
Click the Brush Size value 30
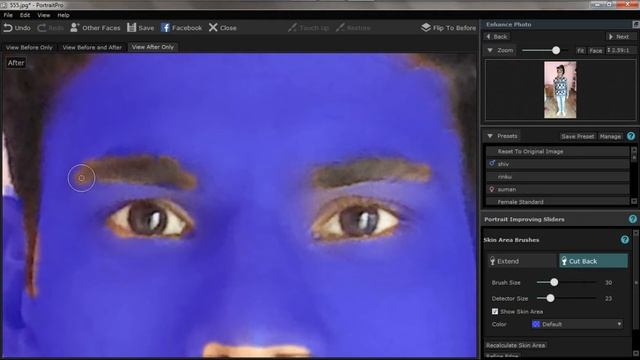click(608, 282)
